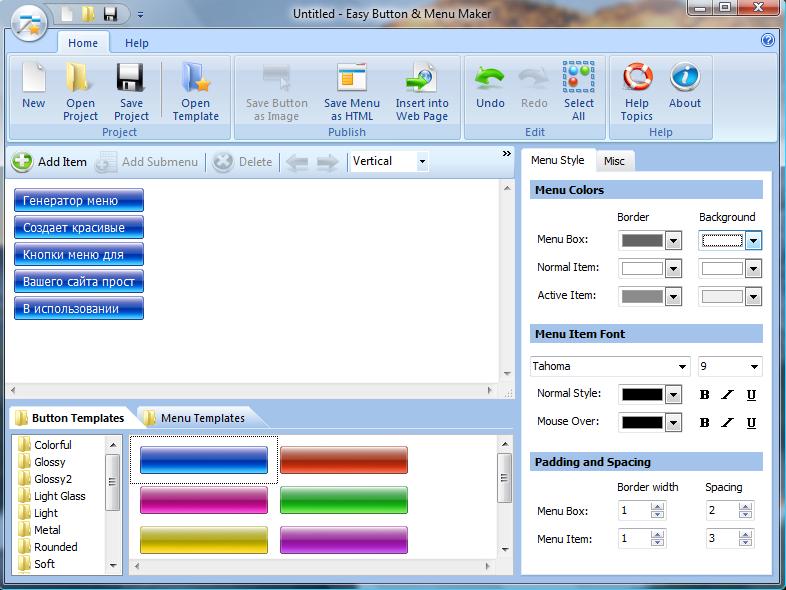Click the New project icon in ribbon
786x590 pixels.
coord(34,86)
